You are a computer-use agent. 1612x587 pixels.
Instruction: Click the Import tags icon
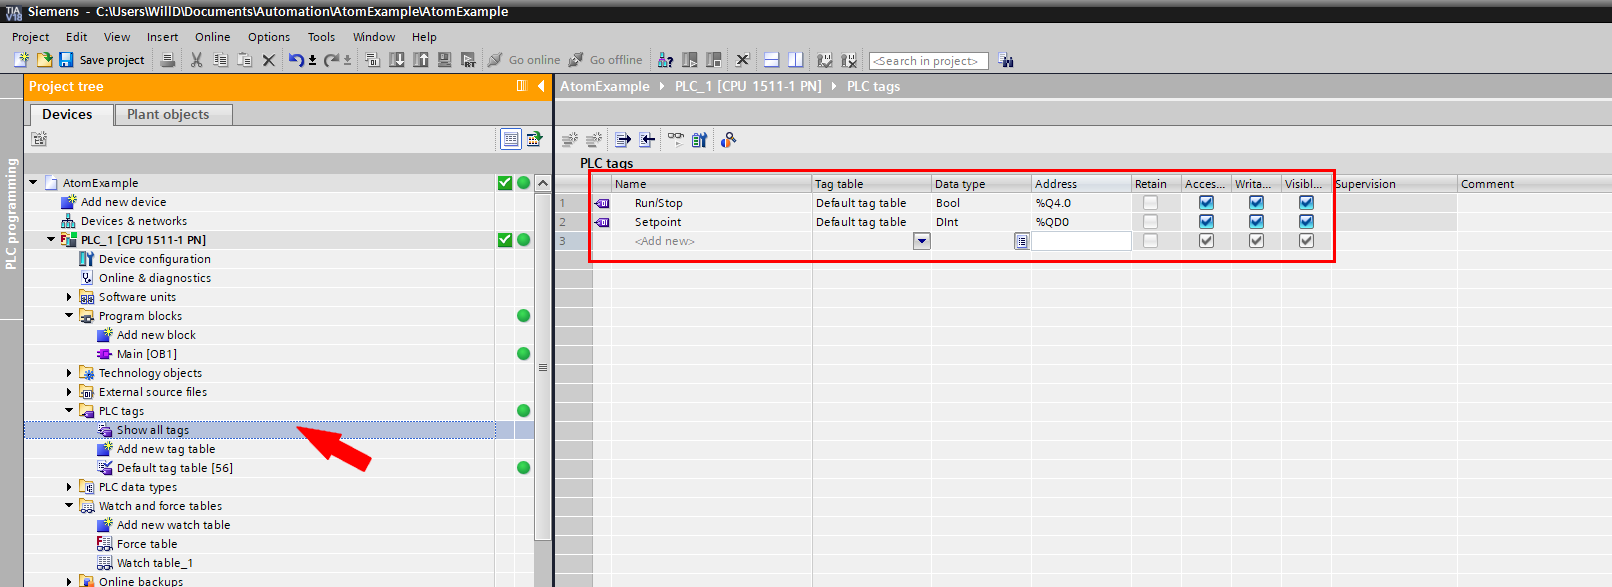[647, 139]
